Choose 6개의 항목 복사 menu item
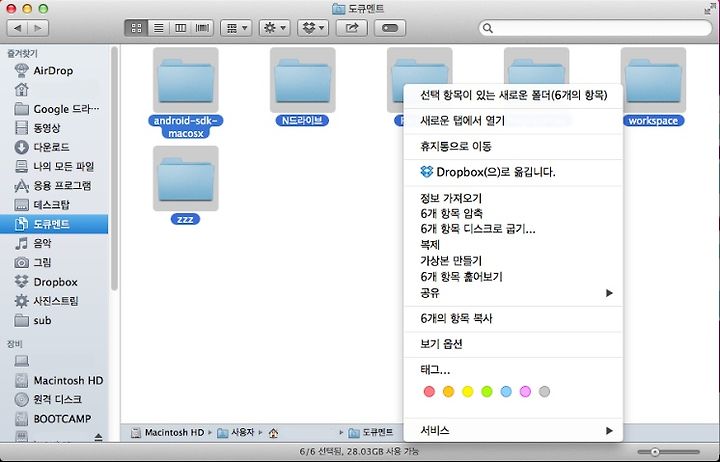This screenshot has height=462, width=720. [x=513, y=319]
